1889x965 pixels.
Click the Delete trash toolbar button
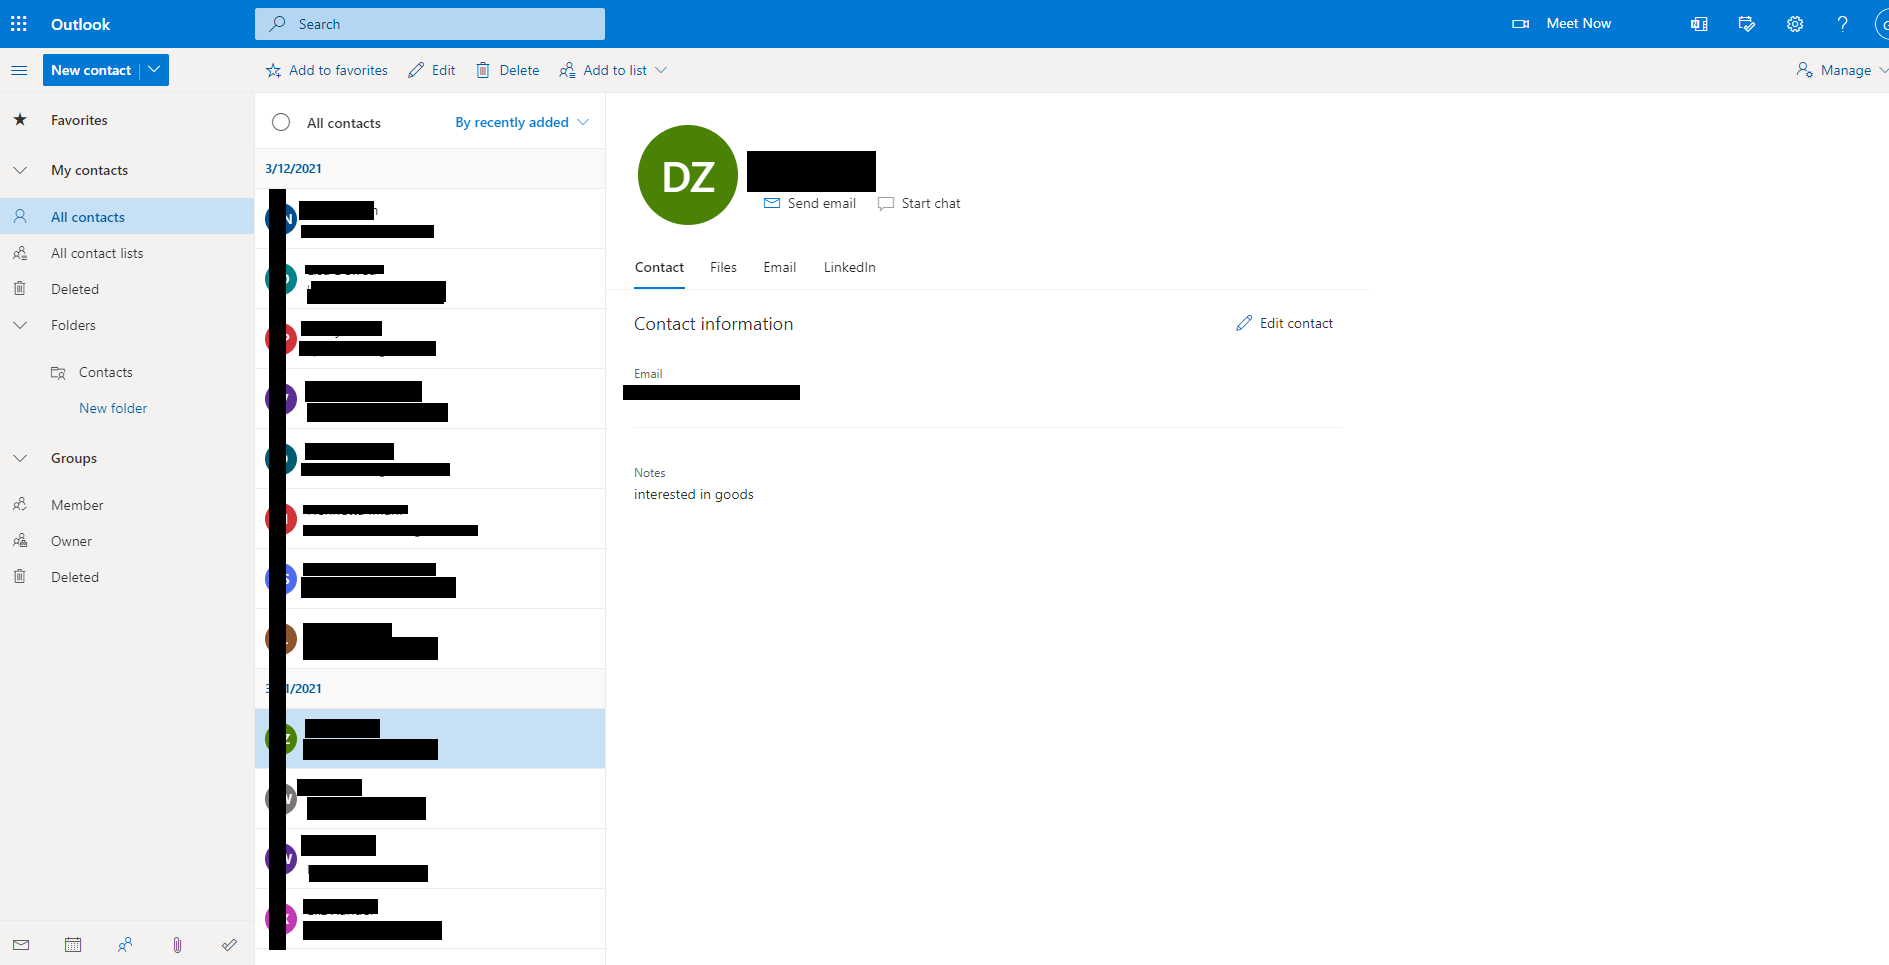[x=507, y=70]
